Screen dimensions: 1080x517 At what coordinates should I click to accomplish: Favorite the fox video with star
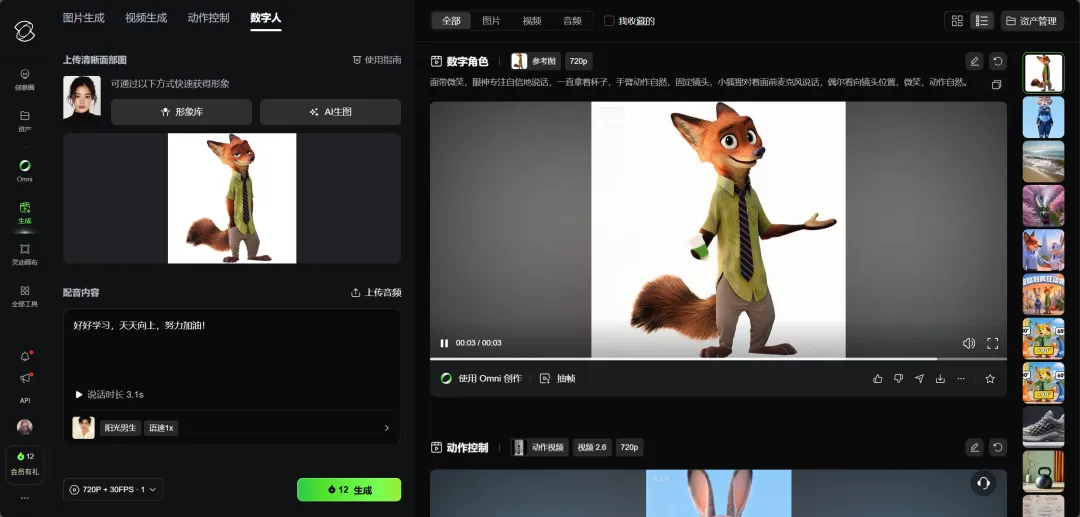pyautogui.click(x=990, y=379)
